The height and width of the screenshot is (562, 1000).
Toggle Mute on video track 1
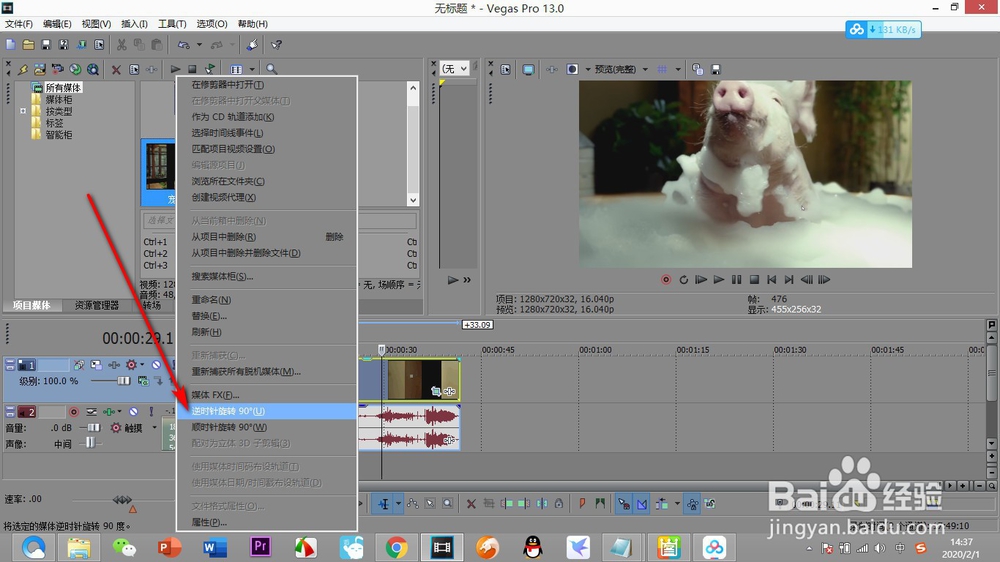[156, 365]
